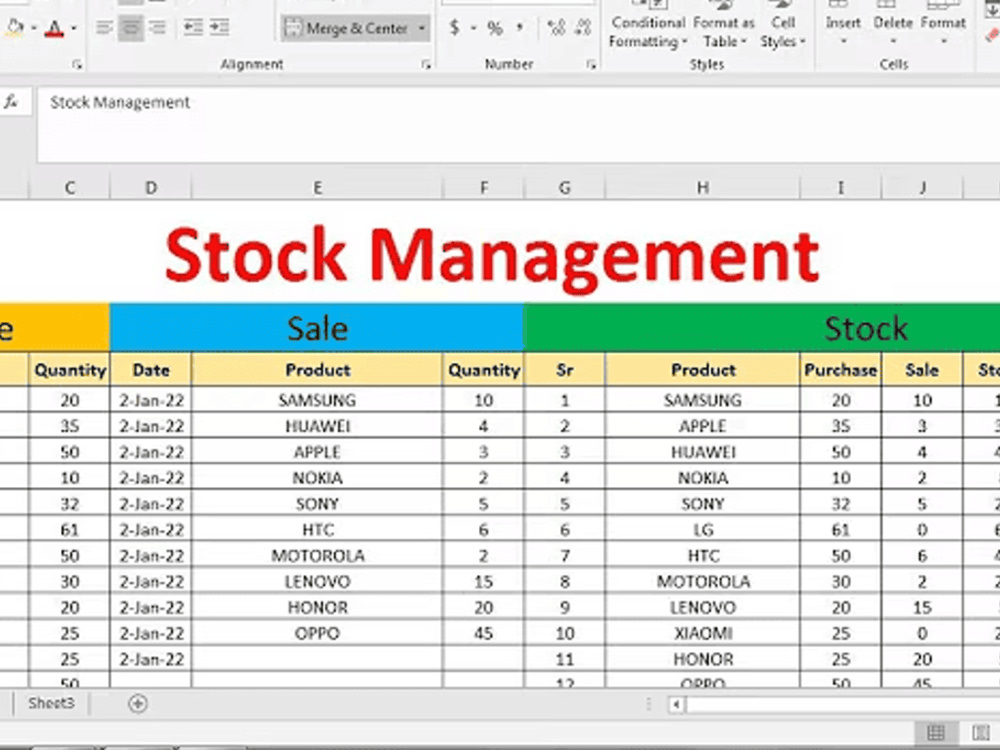Click the Sale section Date header cell
This screenshot has height=750, width=1000.
tap(151, 370)
